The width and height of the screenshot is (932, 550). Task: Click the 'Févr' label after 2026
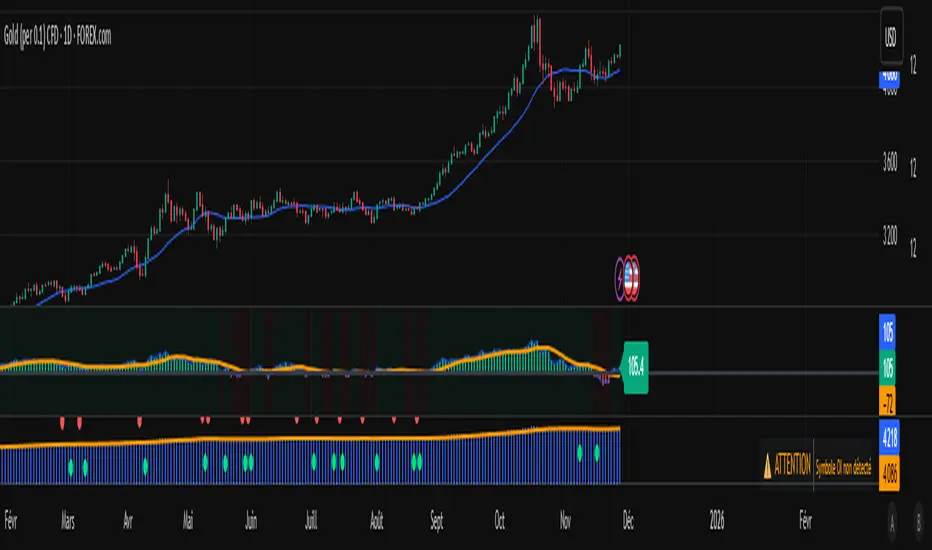point(805,521)
